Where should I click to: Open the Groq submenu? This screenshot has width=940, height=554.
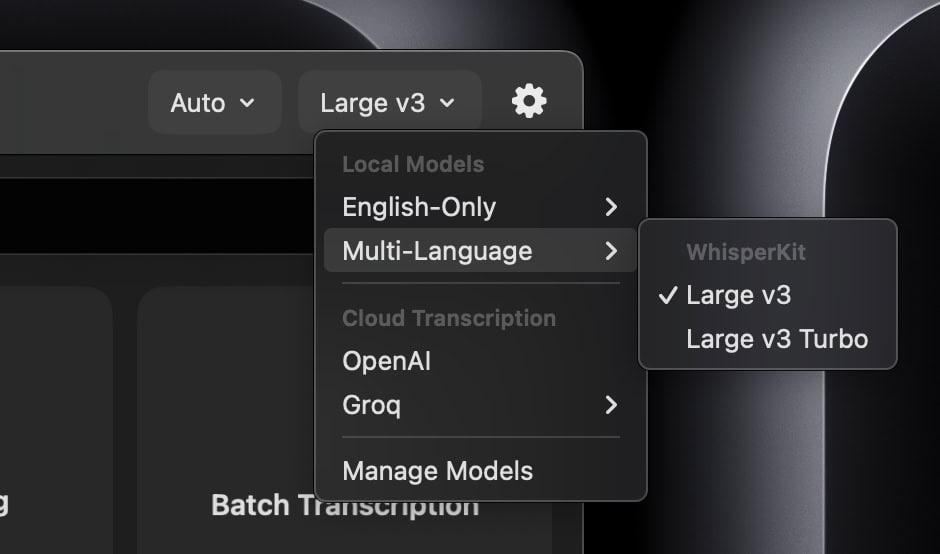pos(372,405)
